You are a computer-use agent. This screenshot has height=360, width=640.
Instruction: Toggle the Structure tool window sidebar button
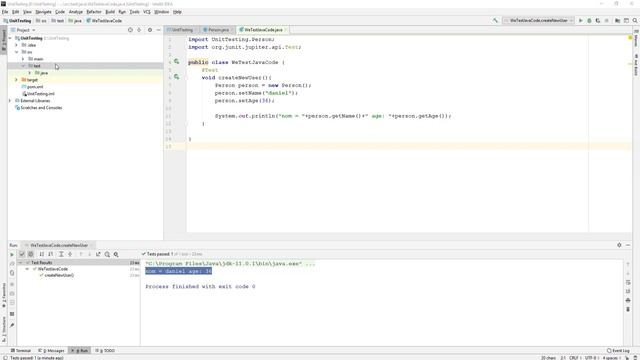pyautogui.click(x=4, y=329)
